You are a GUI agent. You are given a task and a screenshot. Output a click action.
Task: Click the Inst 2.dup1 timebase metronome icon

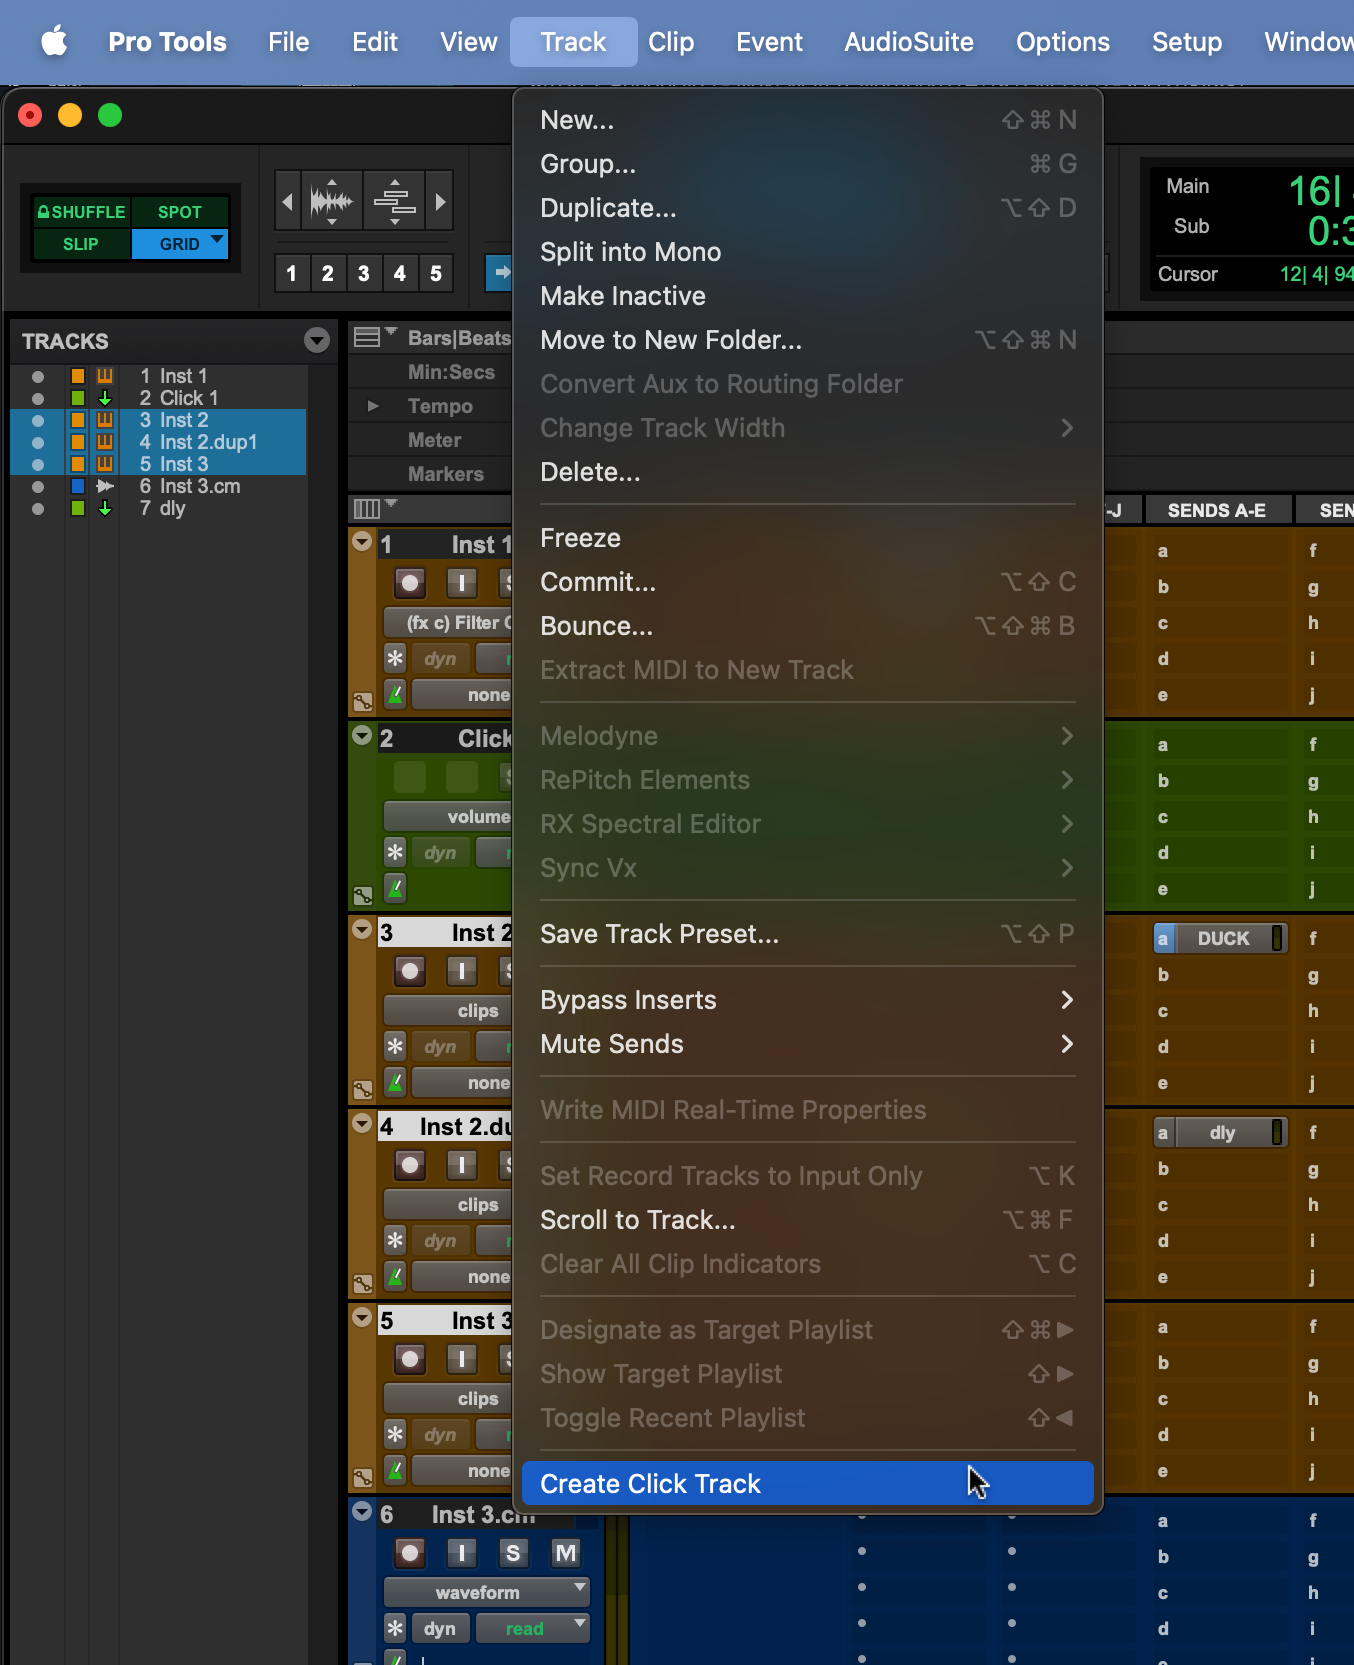point(396,1276)
